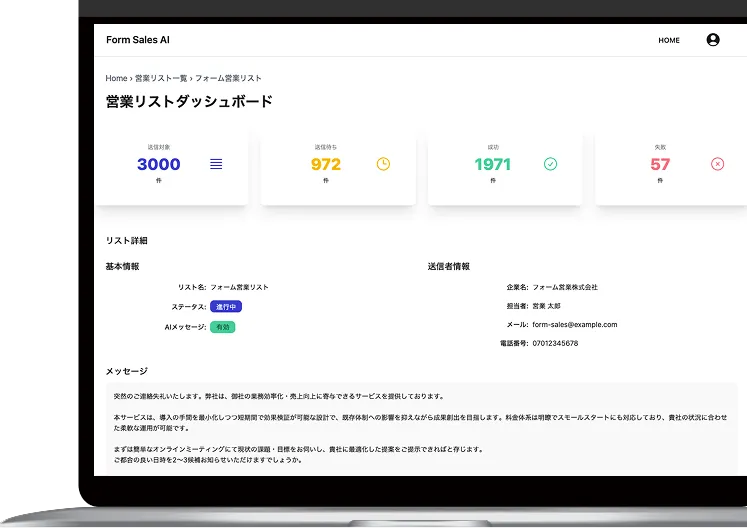Click the company name フォーム営業株式会社
Screen dimensions: 747x528
pyautogui.click(x=565, y=287)
